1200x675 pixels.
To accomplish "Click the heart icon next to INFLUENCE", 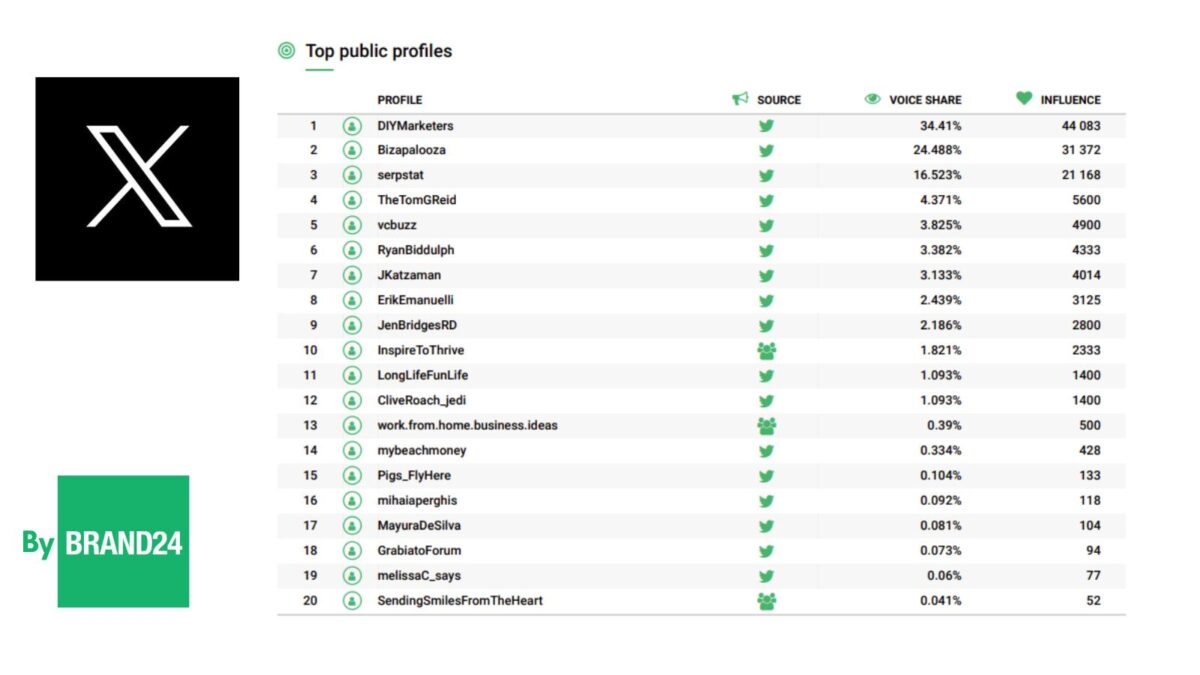I will [1023, 99].
